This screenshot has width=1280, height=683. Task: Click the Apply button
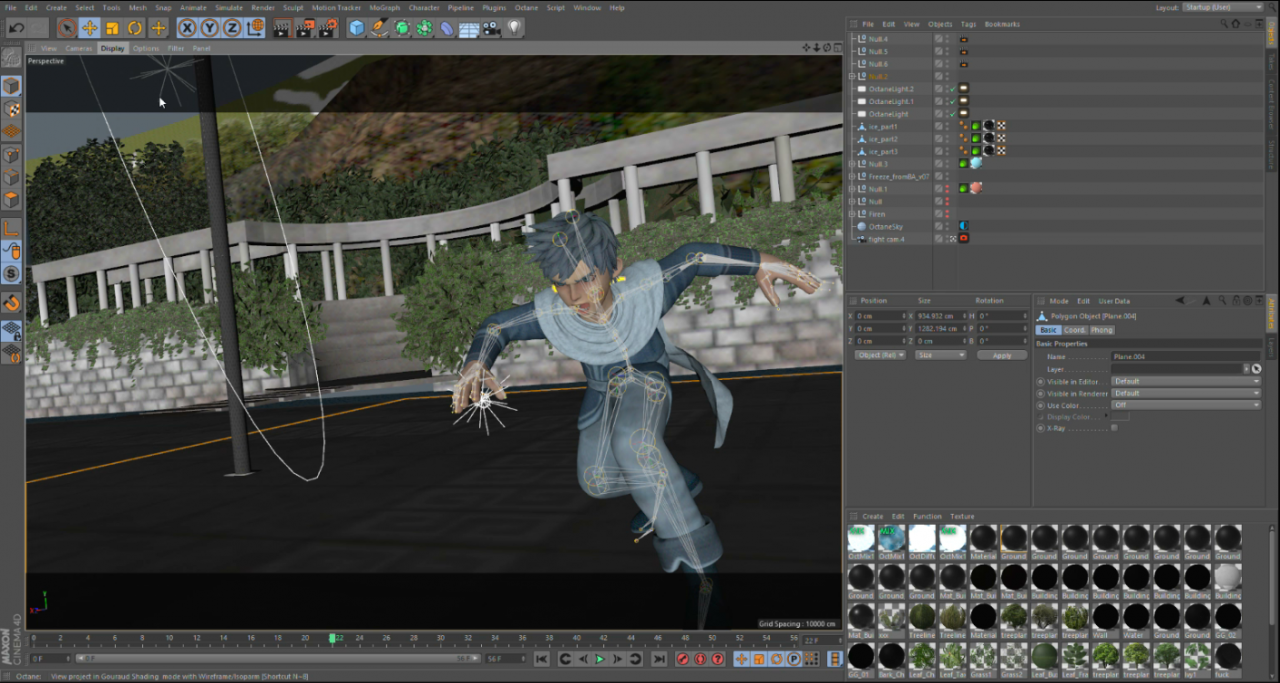[1001, 355]
